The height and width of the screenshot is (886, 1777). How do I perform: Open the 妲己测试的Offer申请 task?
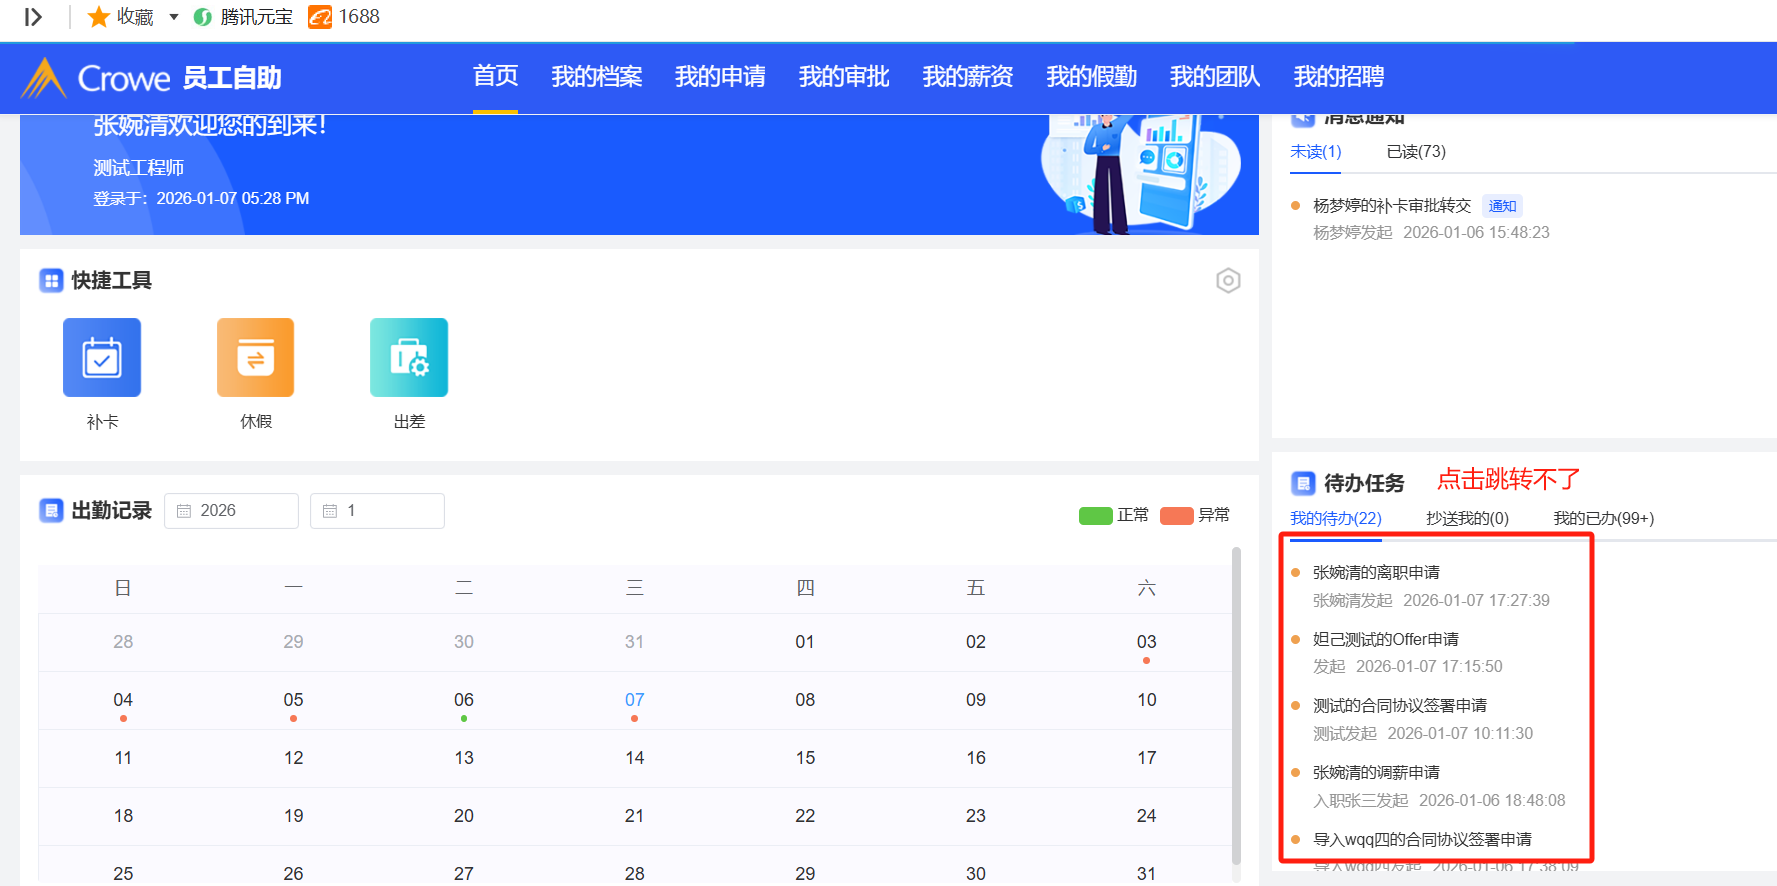click(1385, 640)
